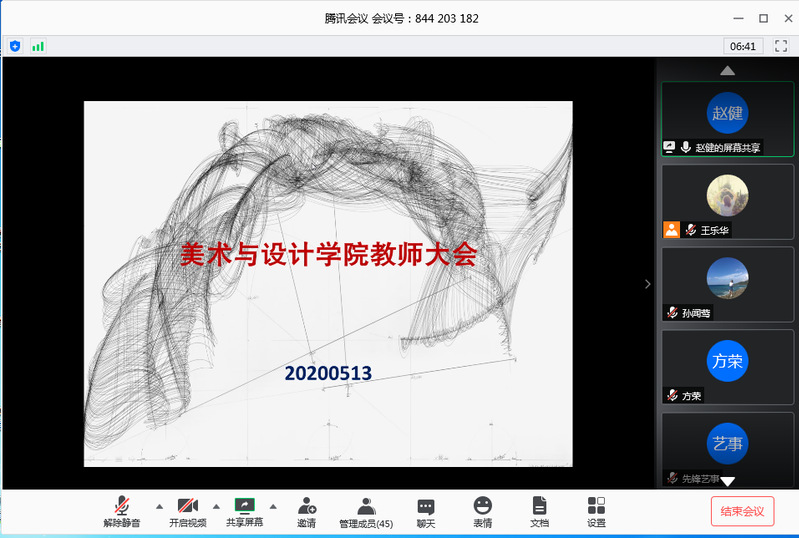
Task: Enter fullscreen mode via top-right icon
Action: point(781,46)
